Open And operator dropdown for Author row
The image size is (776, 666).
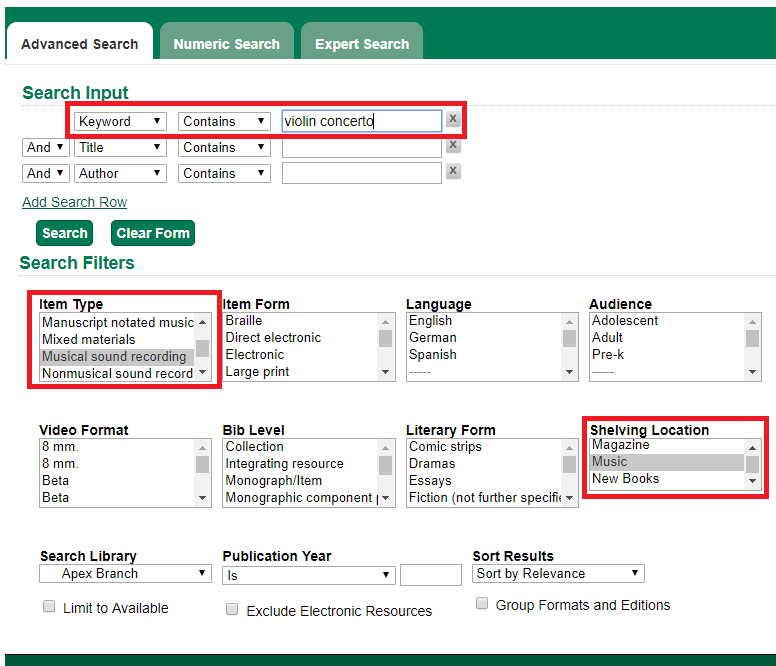click(x=46, y=174)
